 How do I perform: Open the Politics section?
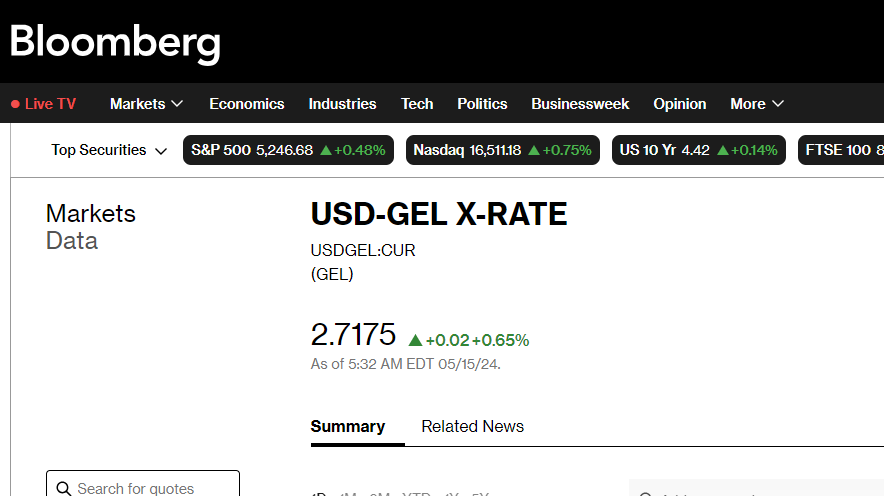(x=482, y=104)
